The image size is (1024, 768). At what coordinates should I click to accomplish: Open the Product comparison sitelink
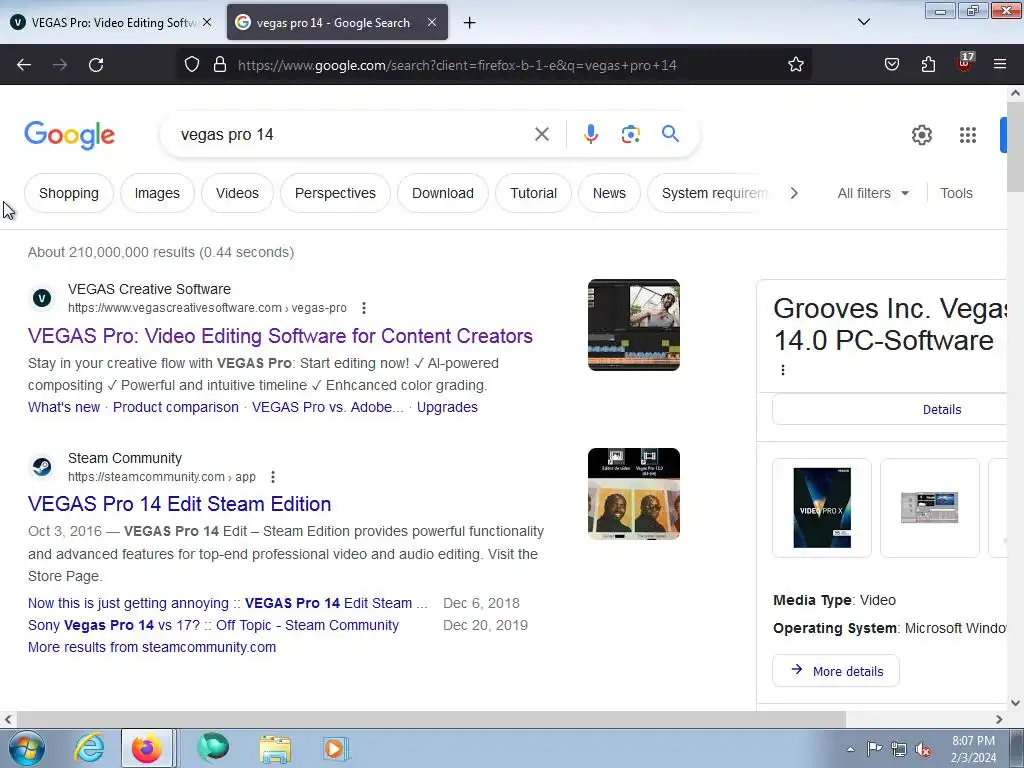tap(176, 408)
